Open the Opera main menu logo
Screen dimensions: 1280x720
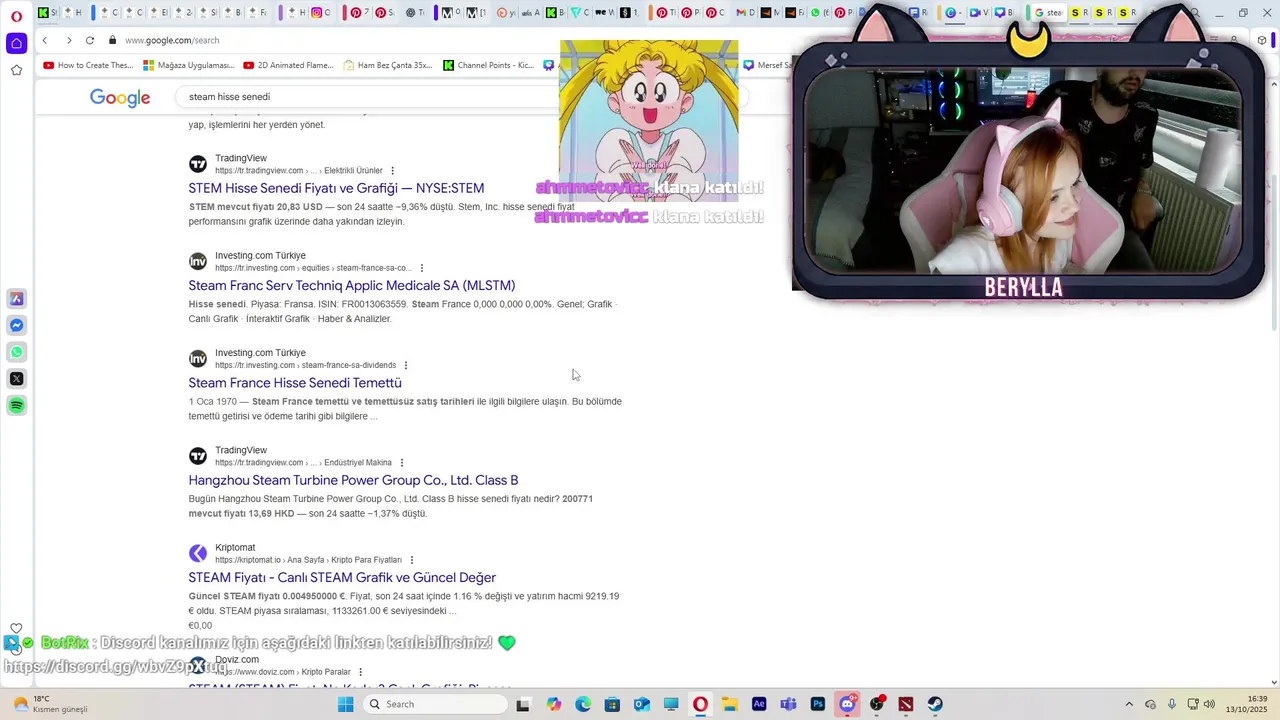point(16,16)
